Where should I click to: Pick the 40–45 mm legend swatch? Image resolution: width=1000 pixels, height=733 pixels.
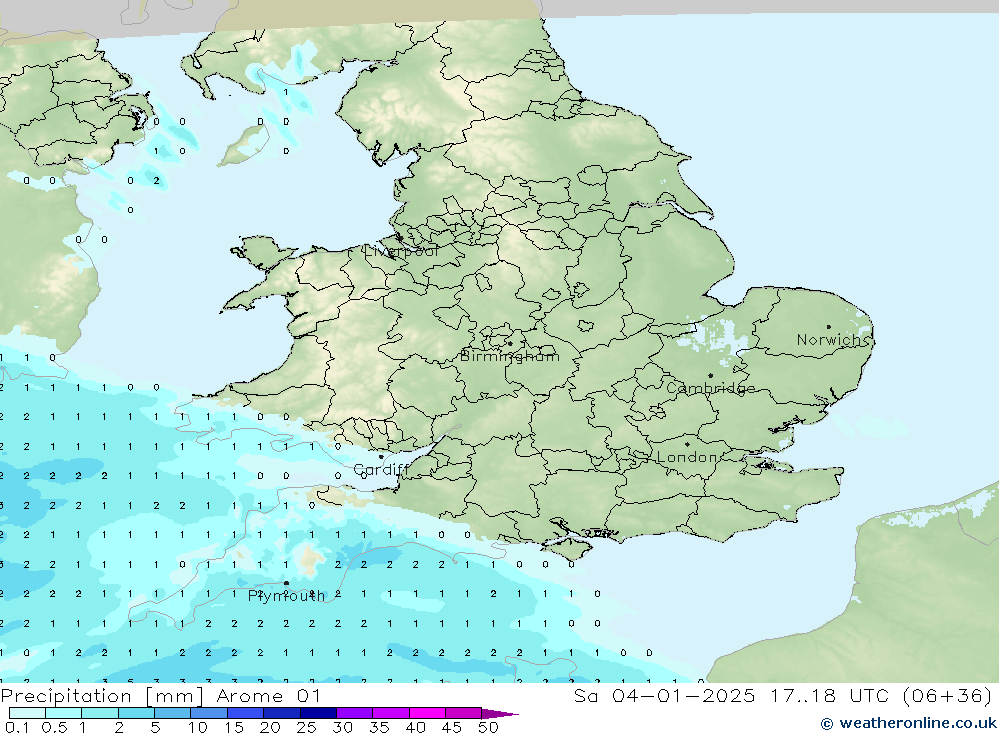tap(427, 713)
